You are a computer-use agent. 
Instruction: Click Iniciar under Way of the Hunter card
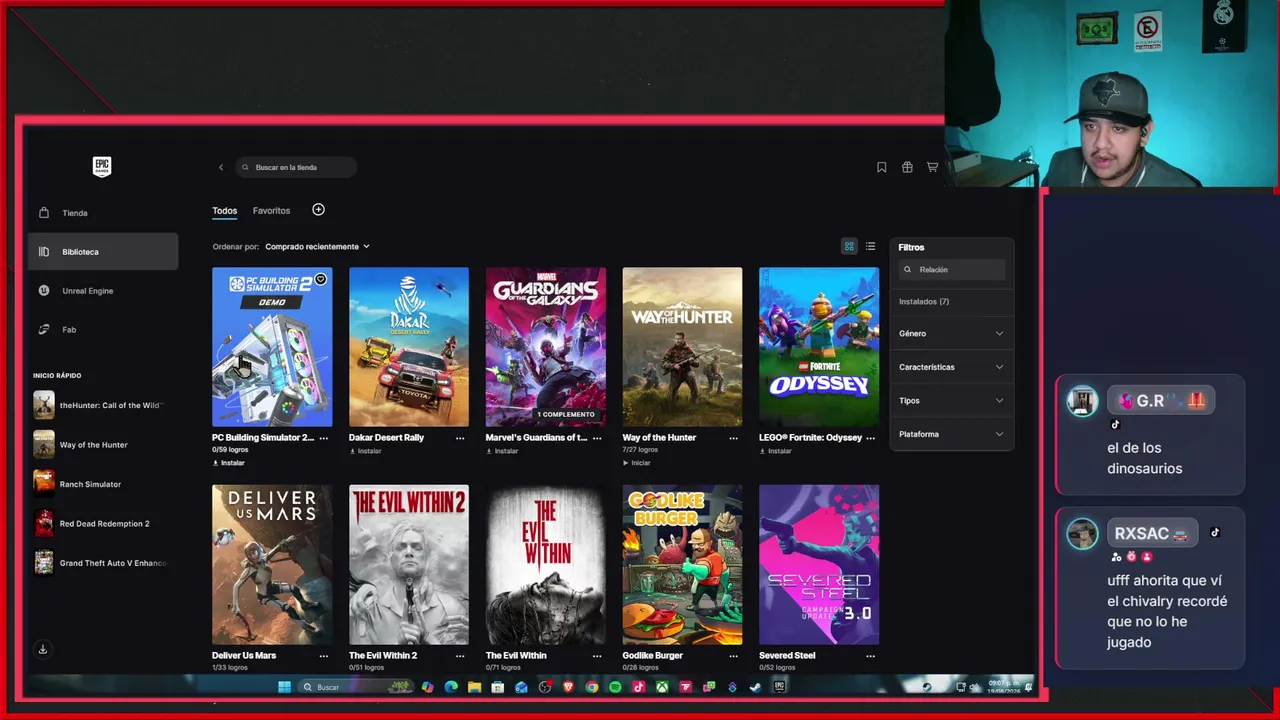point(637,463)
